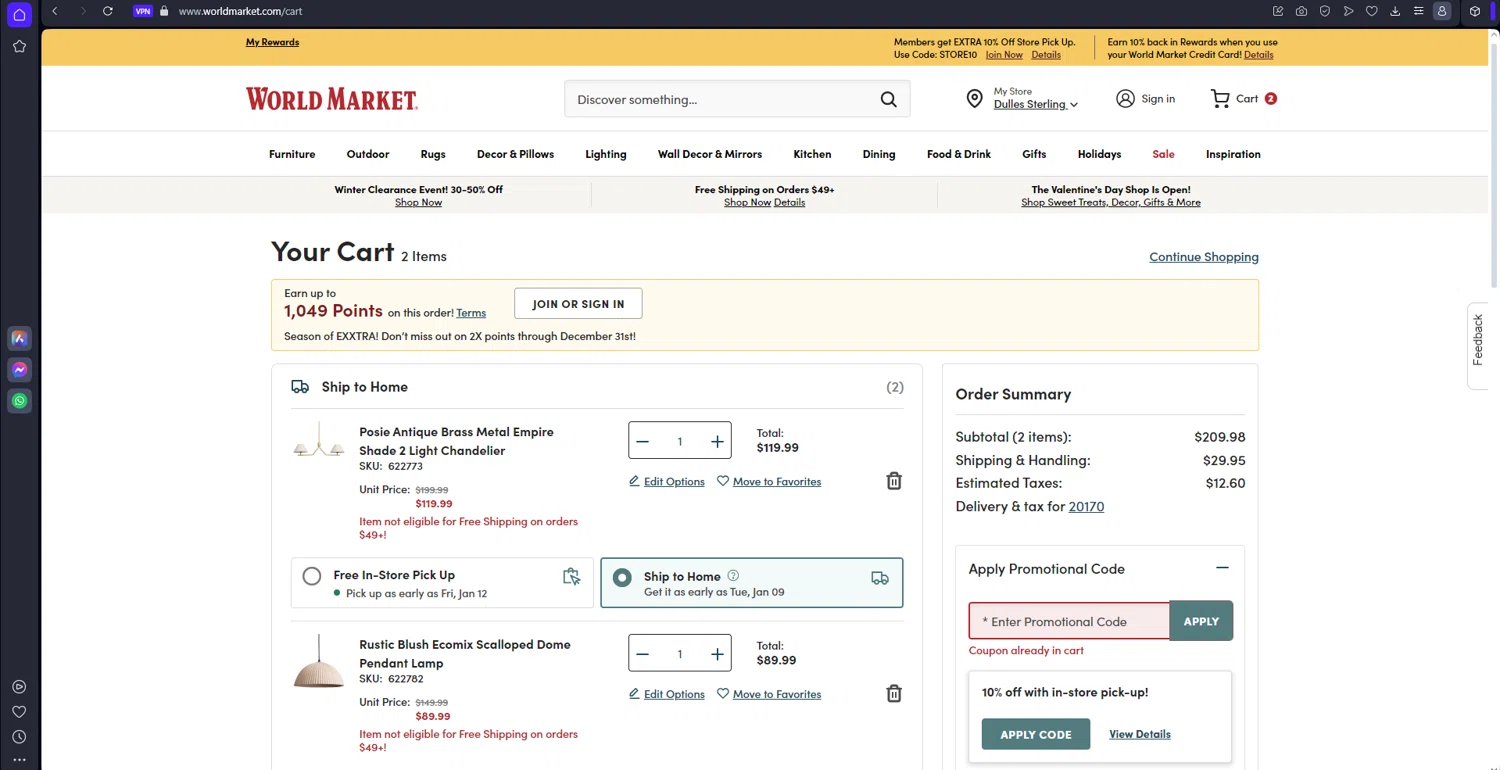Open sidebar heart favorites icon
This screenshot has height=770, width=1500.
[19, 712]
